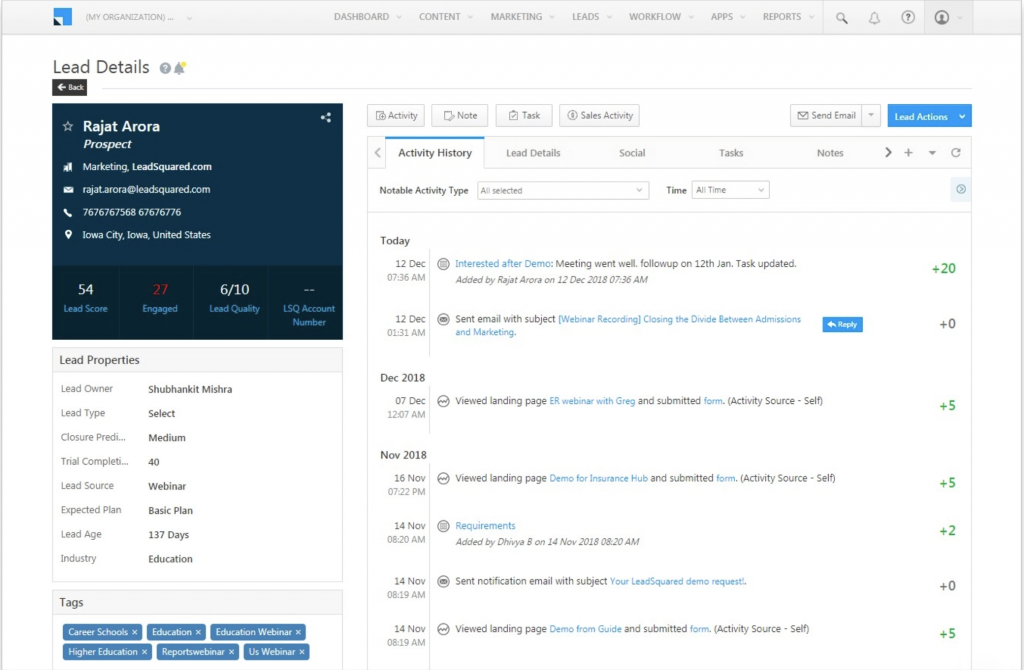Click the company building icon

68,167
